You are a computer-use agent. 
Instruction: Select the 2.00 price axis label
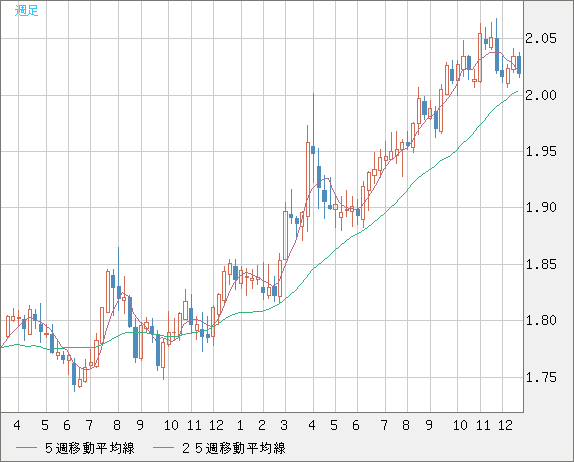[x=541, y=95]
